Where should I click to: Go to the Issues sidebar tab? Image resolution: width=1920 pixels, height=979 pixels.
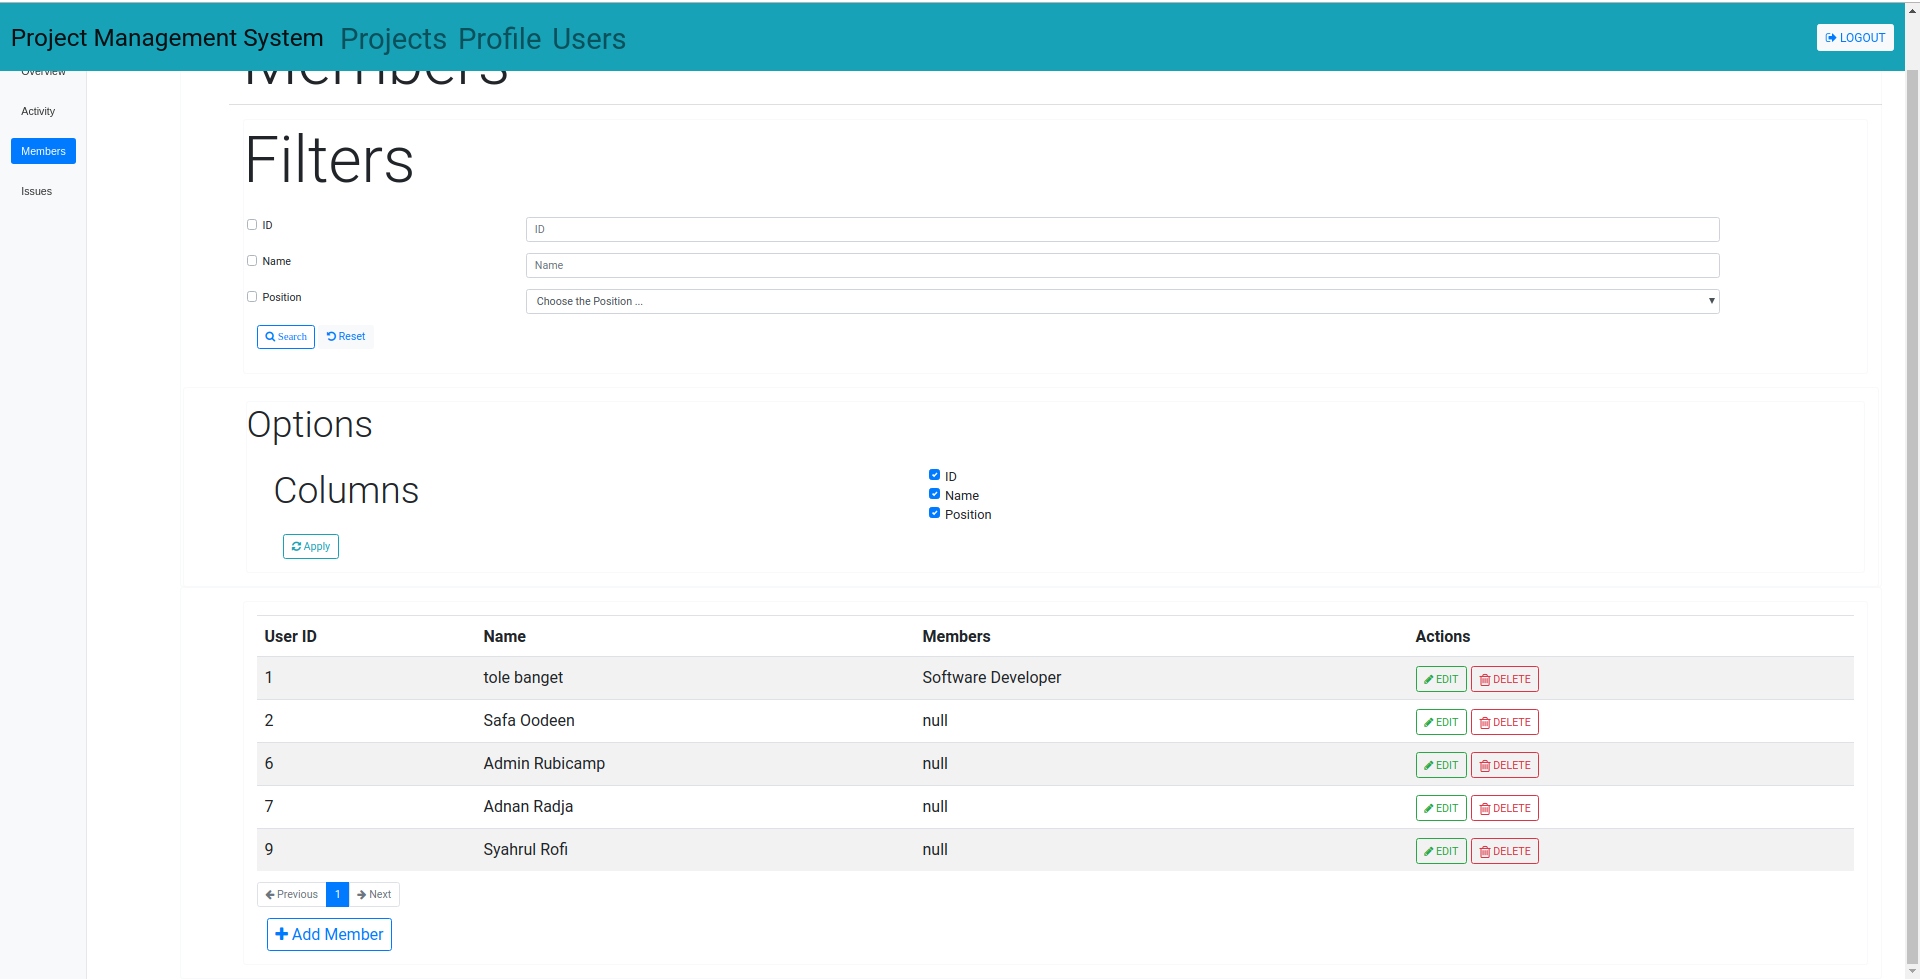(37, 192)
